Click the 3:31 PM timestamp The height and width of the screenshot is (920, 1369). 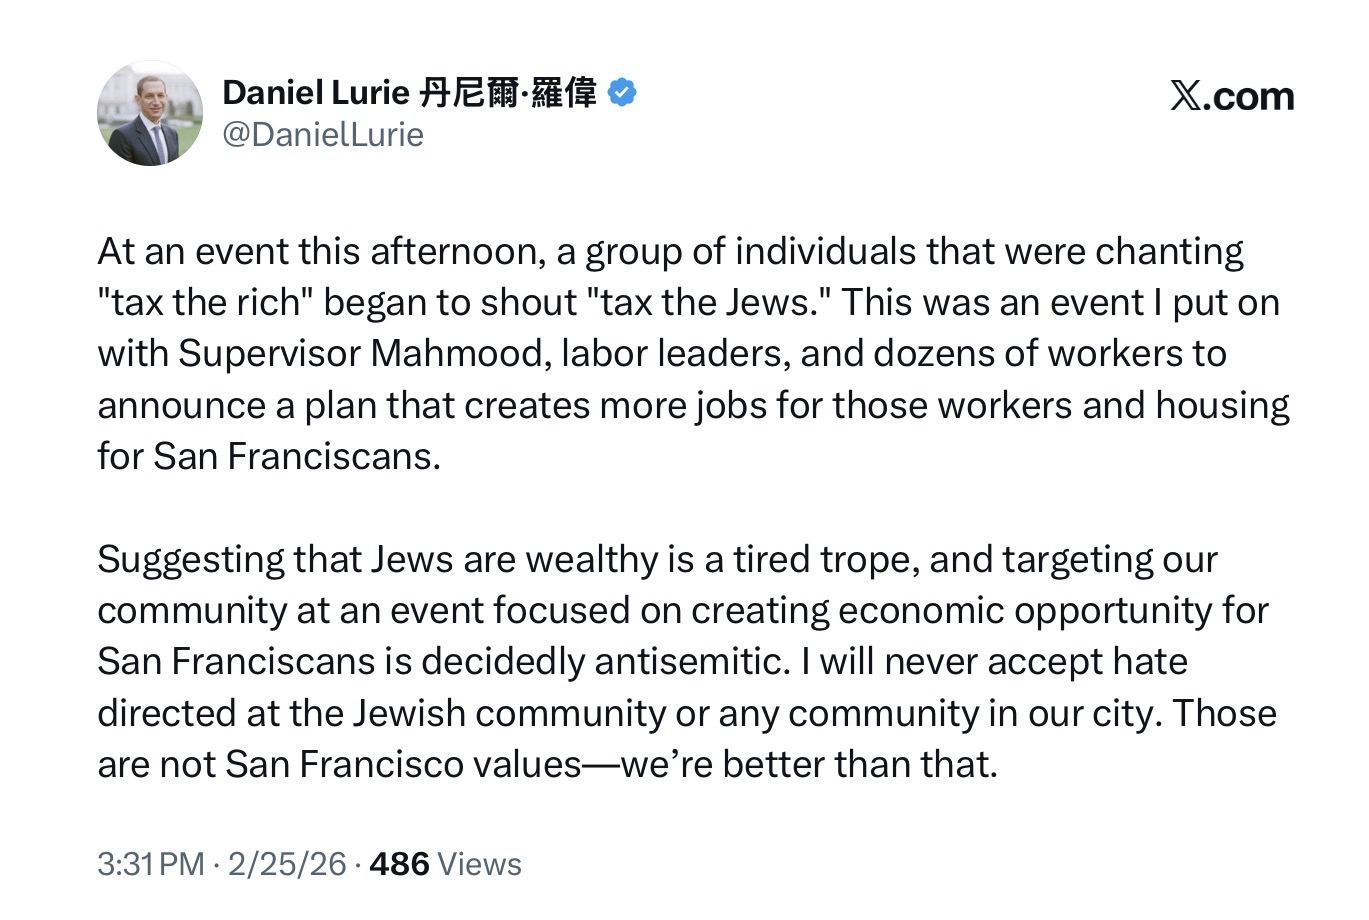point(150,864)
